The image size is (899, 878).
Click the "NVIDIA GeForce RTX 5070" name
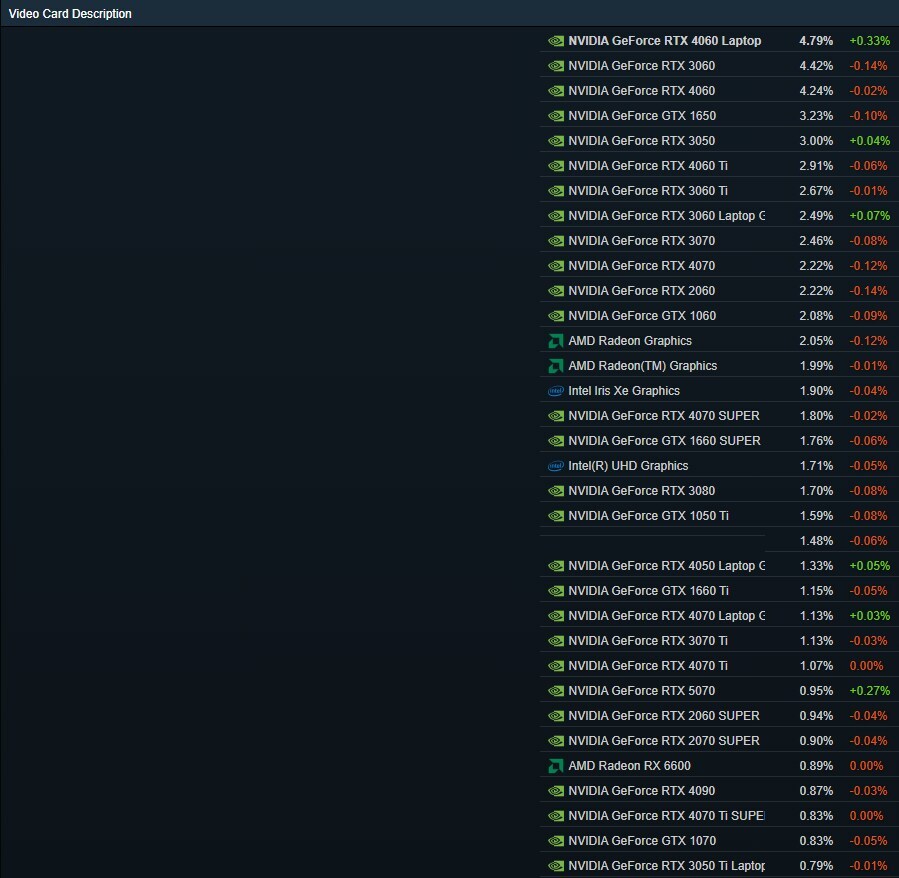point(642,691)
